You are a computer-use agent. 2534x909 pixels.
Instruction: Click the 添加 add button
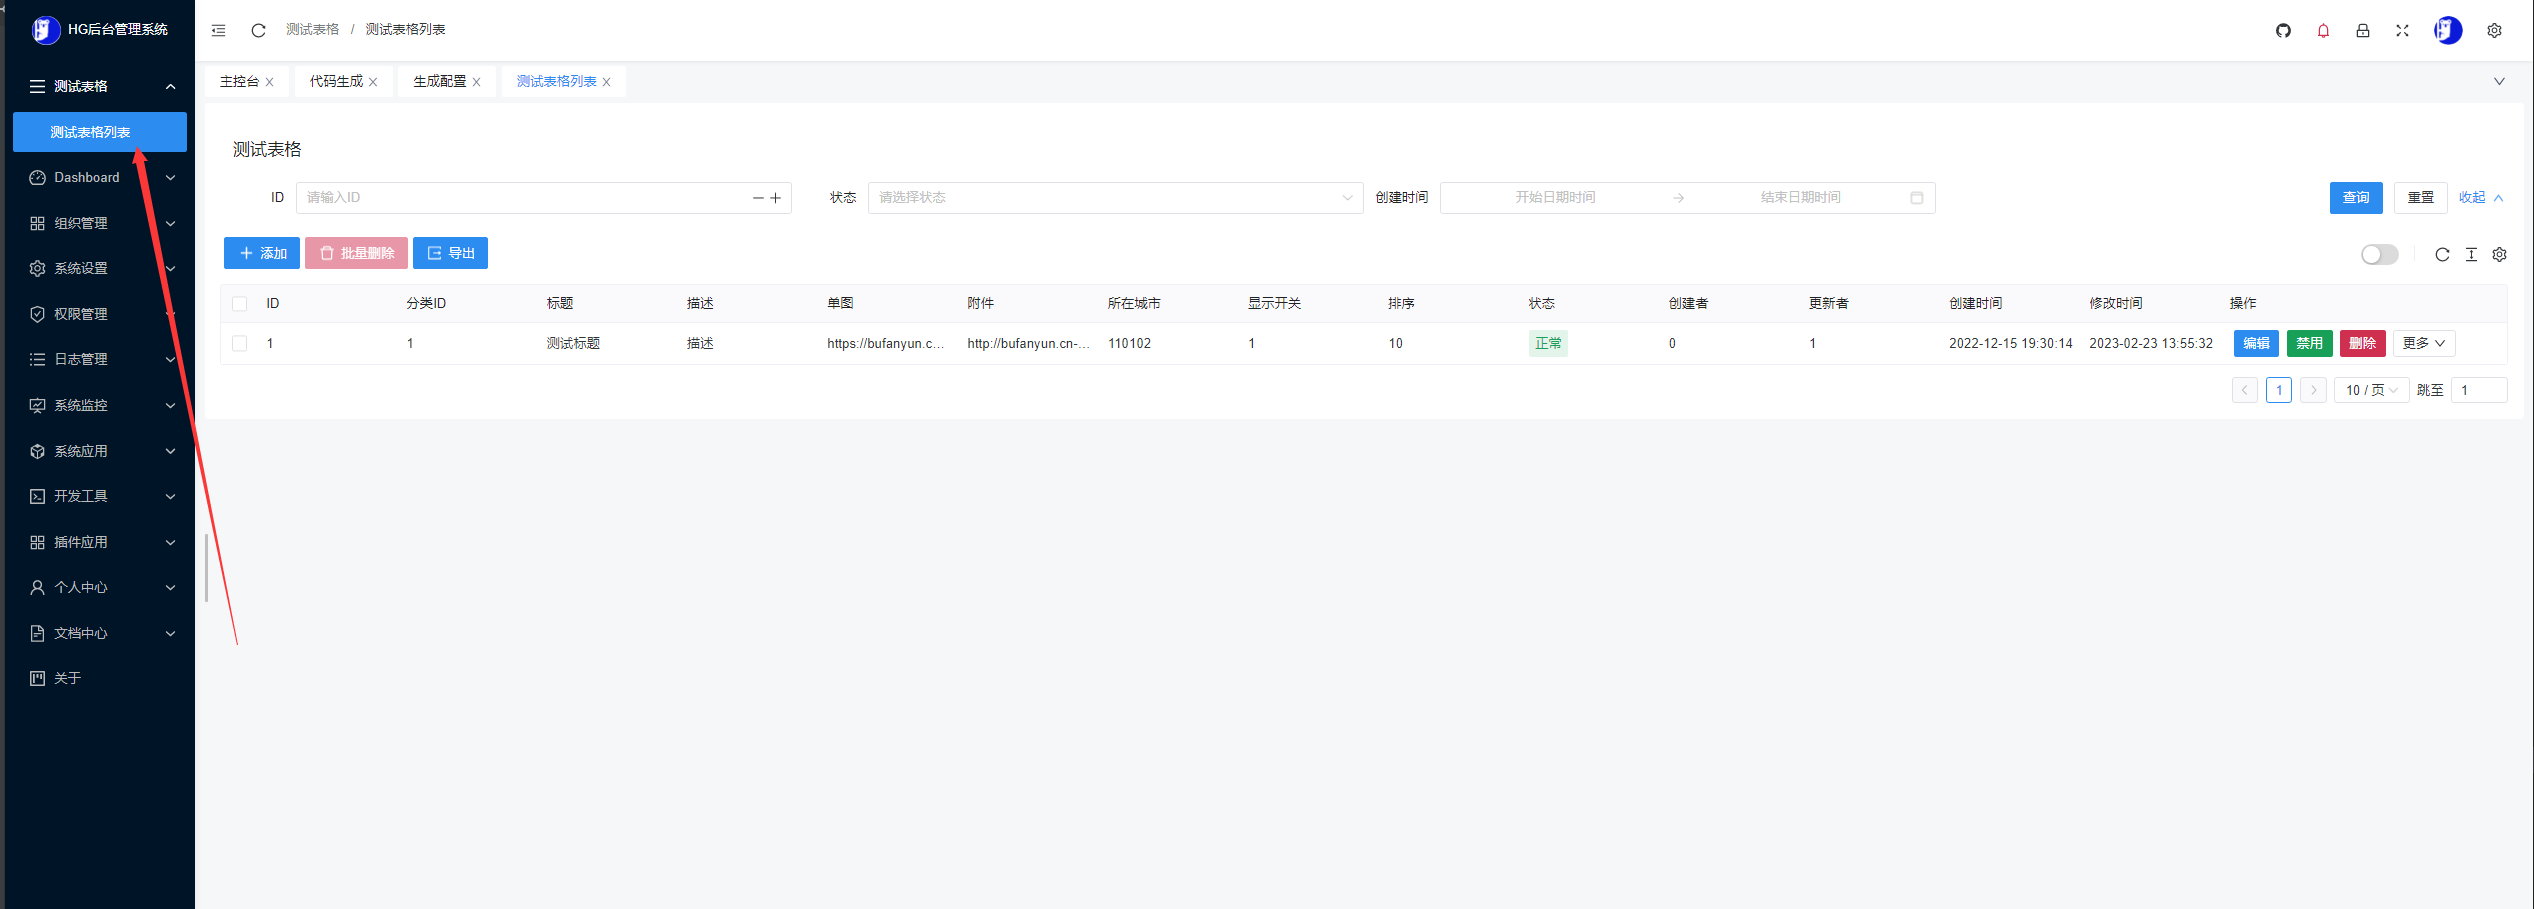[261, 253]
